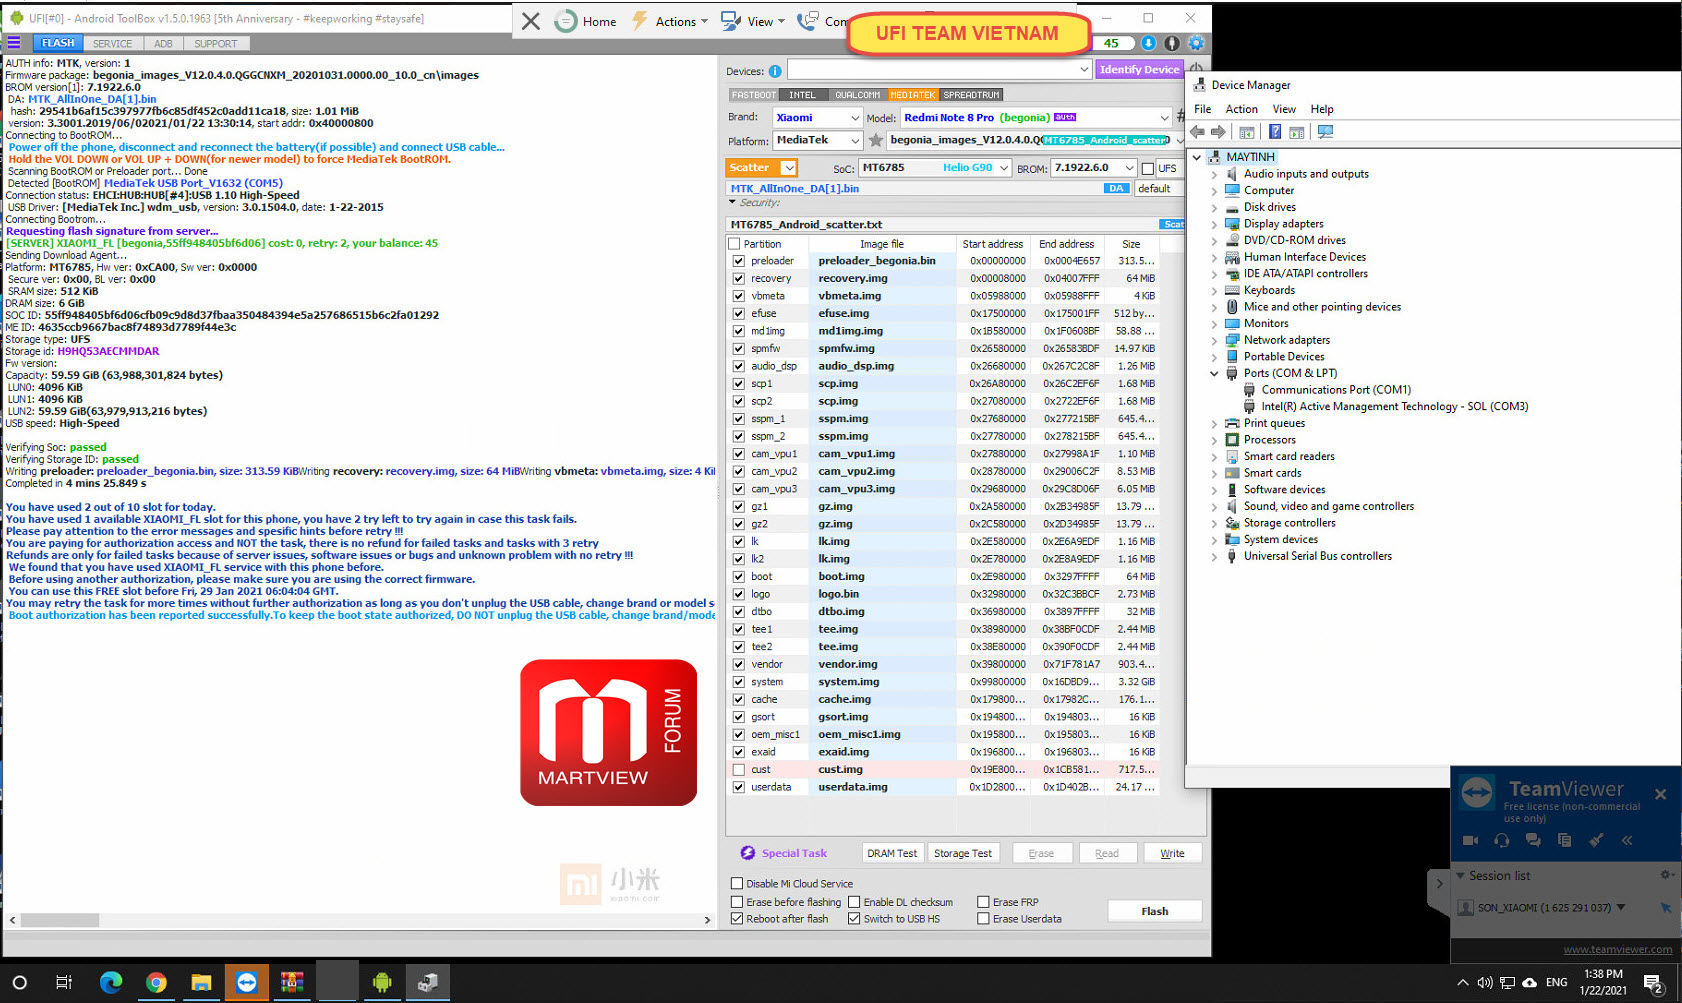Open TeamViewer session list gear settings
Image resolution: width=1682 pixels, height=1003 pixels.
[1667, 875]
